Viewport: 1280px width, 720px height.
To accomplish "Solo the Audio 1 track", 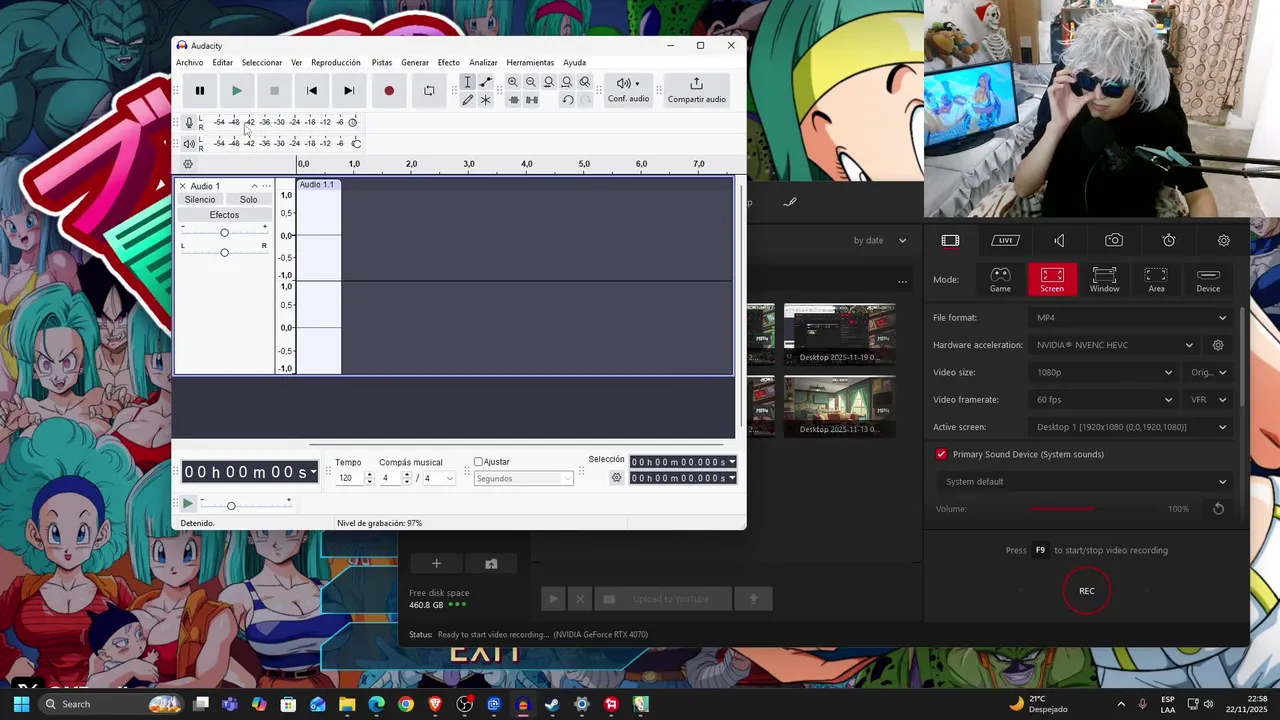I will 248,199.
